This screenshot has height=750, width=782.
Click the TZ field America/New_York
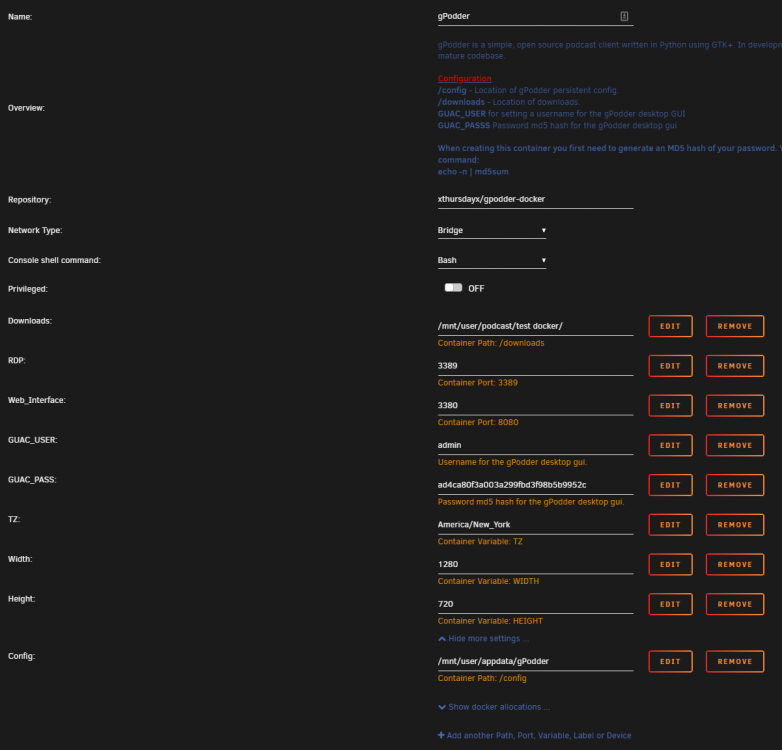tap(535, 525)
